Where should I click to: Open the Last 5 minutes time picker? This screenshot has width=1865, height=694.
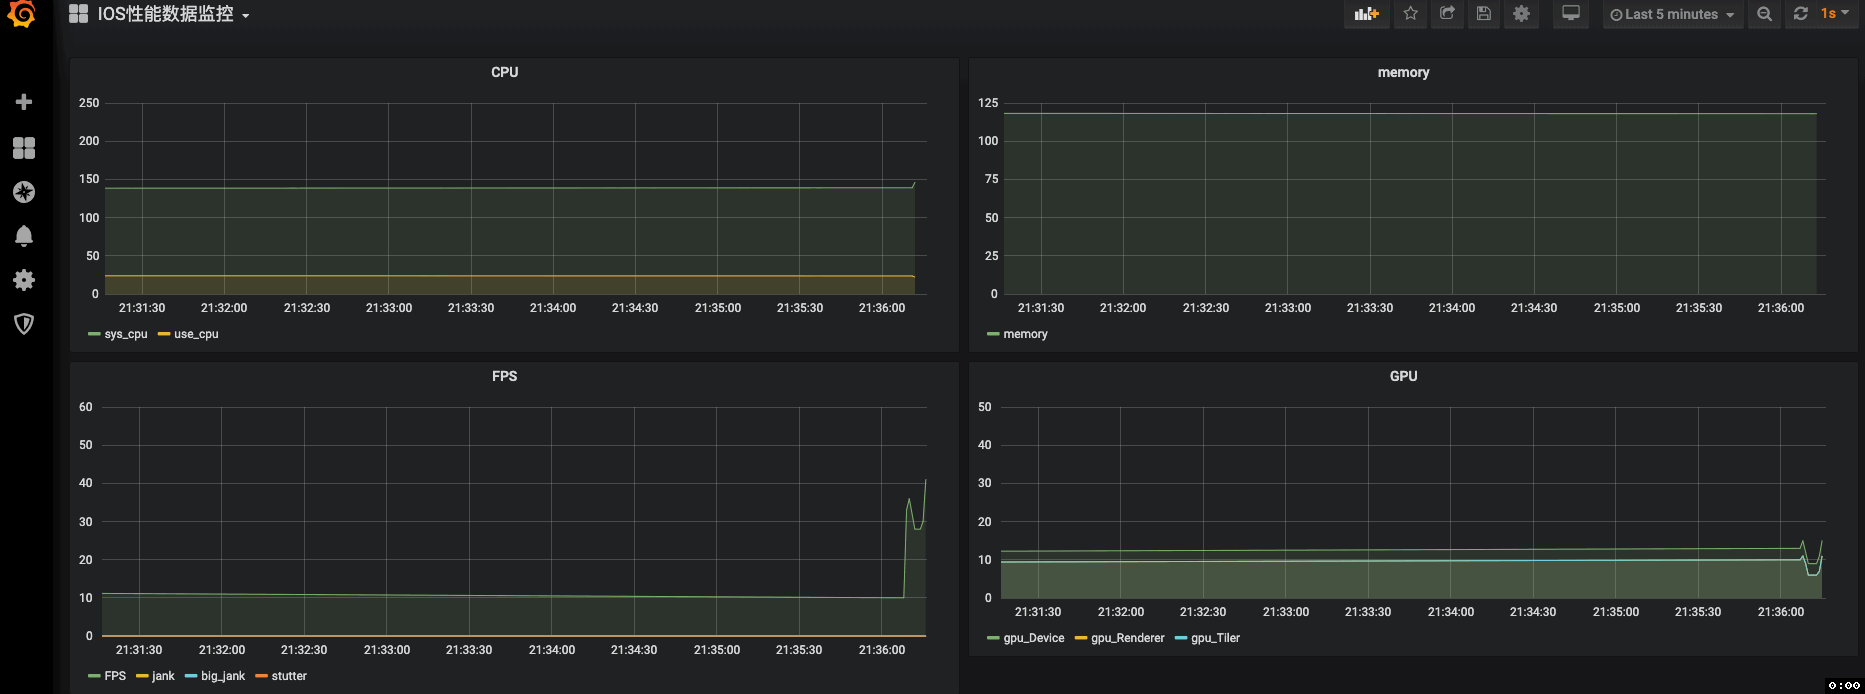pos(1672,14)
